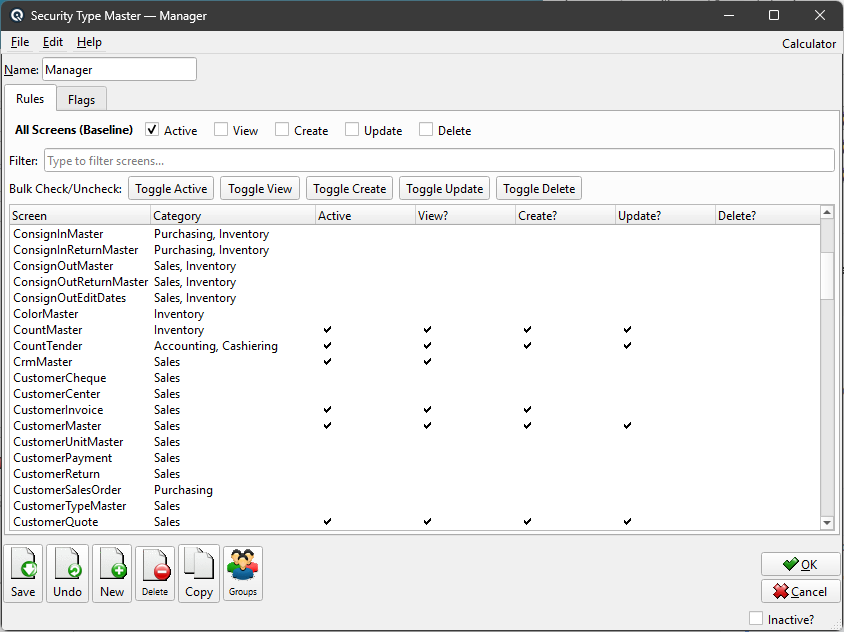Select the ConsignInMaster row
The height and width of the screenshot is (632, 844).
click(415, 234)
